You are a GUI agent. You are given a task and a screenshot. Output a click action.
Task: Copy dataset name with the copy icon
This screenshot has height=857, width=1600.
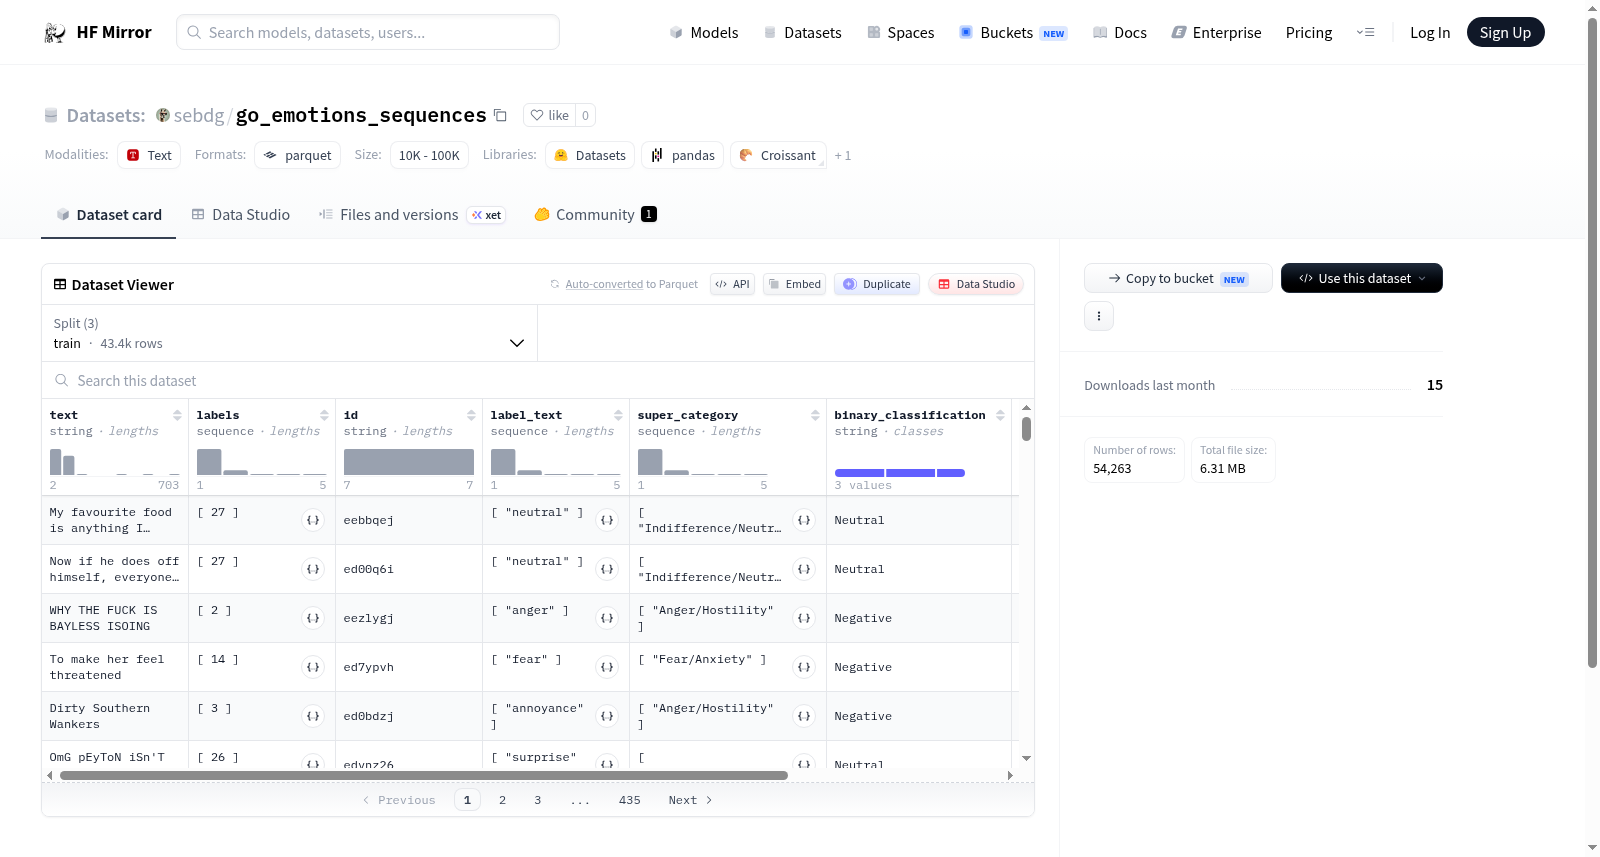[x=500, y=115]
